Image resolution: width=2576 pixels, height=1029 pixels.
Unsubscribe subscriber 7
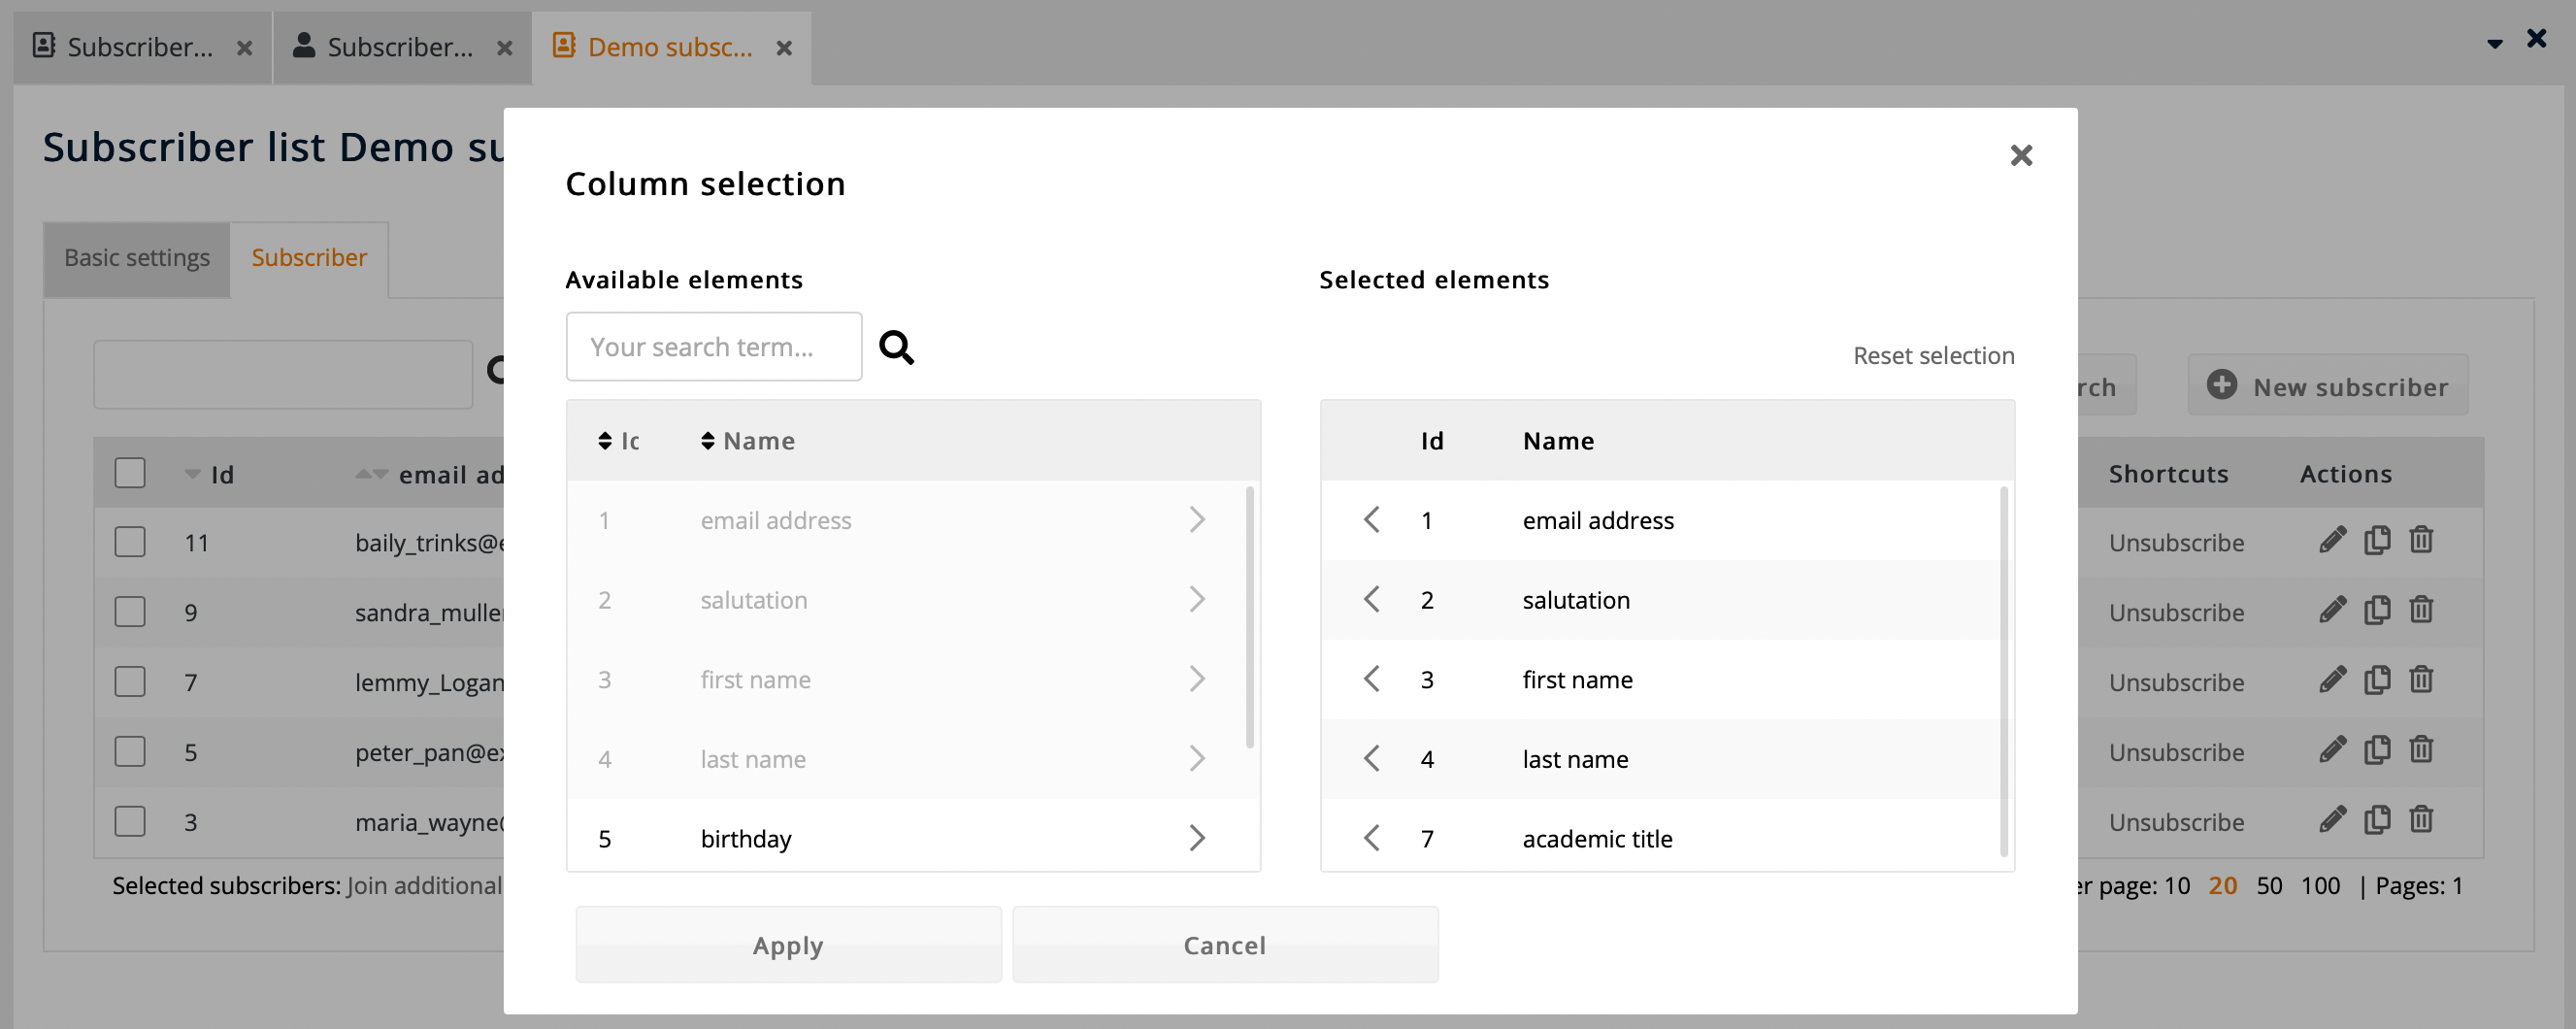tap(2176, 683)
